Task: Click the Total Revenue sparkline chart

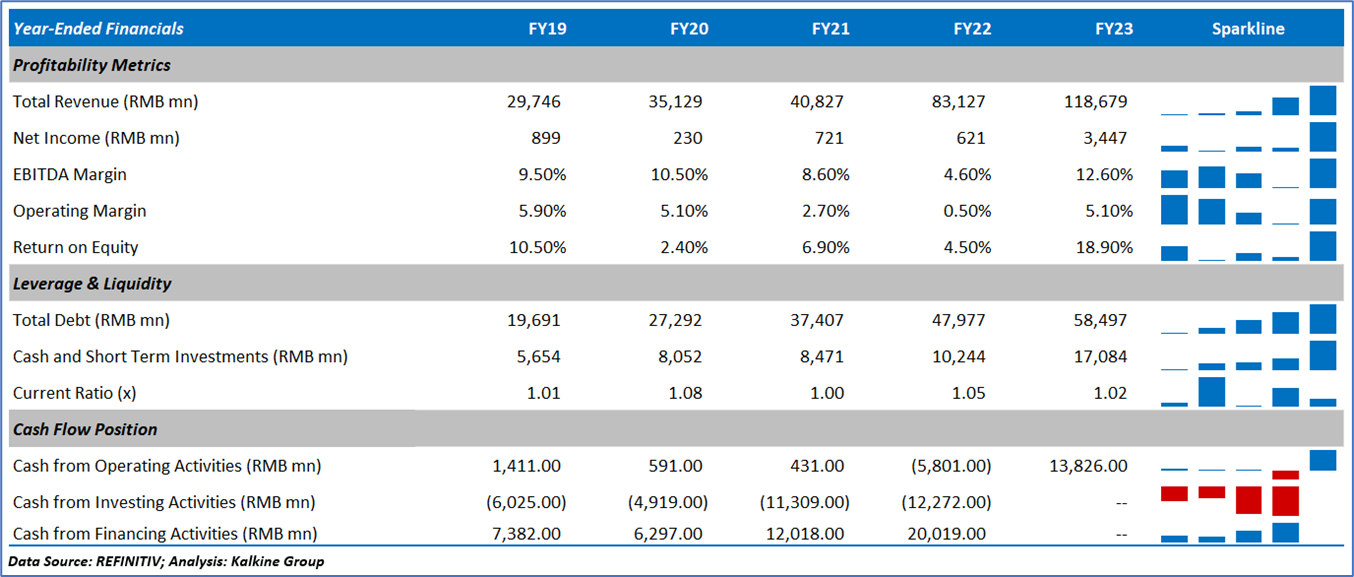Action: 1248,102
